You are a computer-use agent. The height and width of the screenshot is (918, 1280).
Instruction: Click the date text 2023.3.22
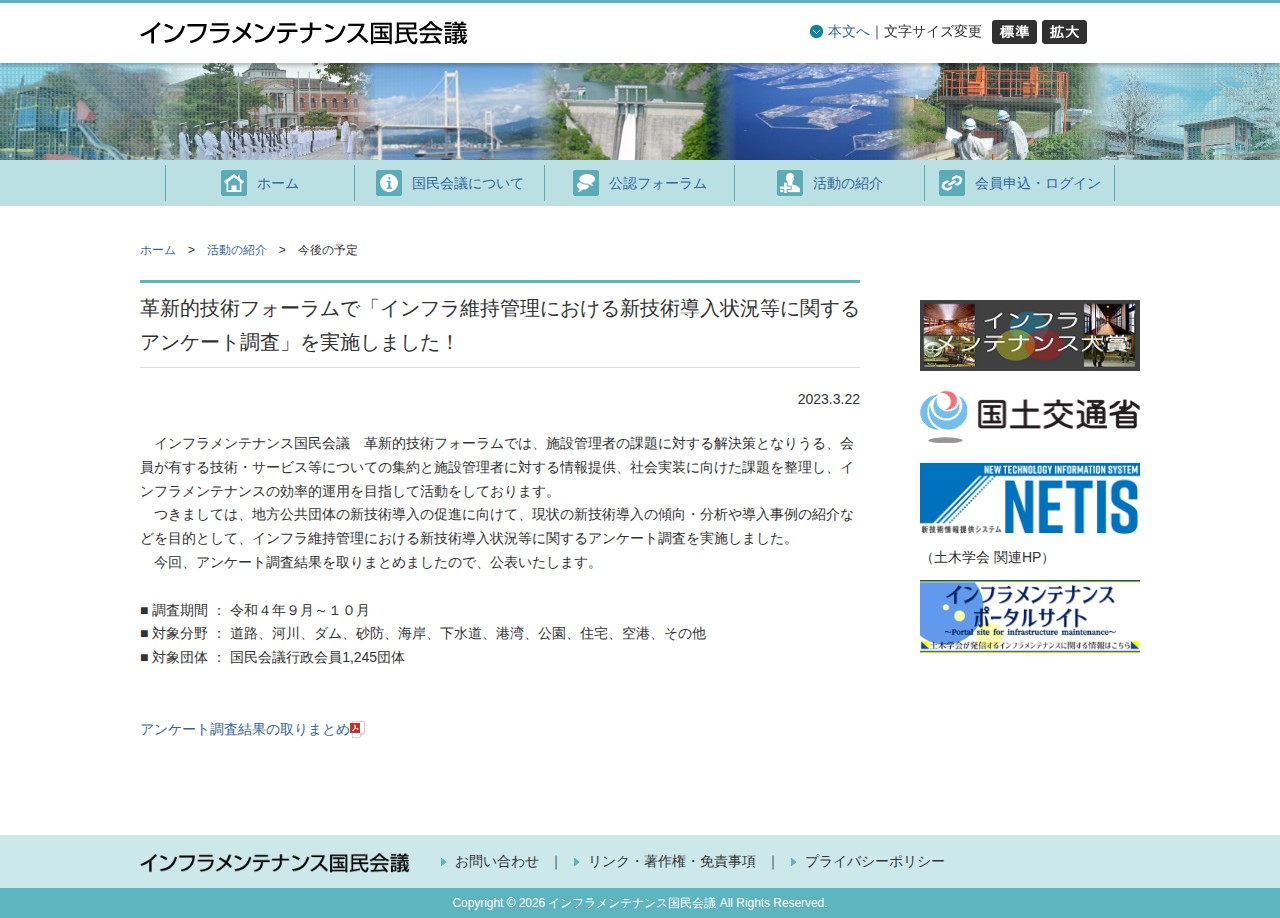(829, 399)
